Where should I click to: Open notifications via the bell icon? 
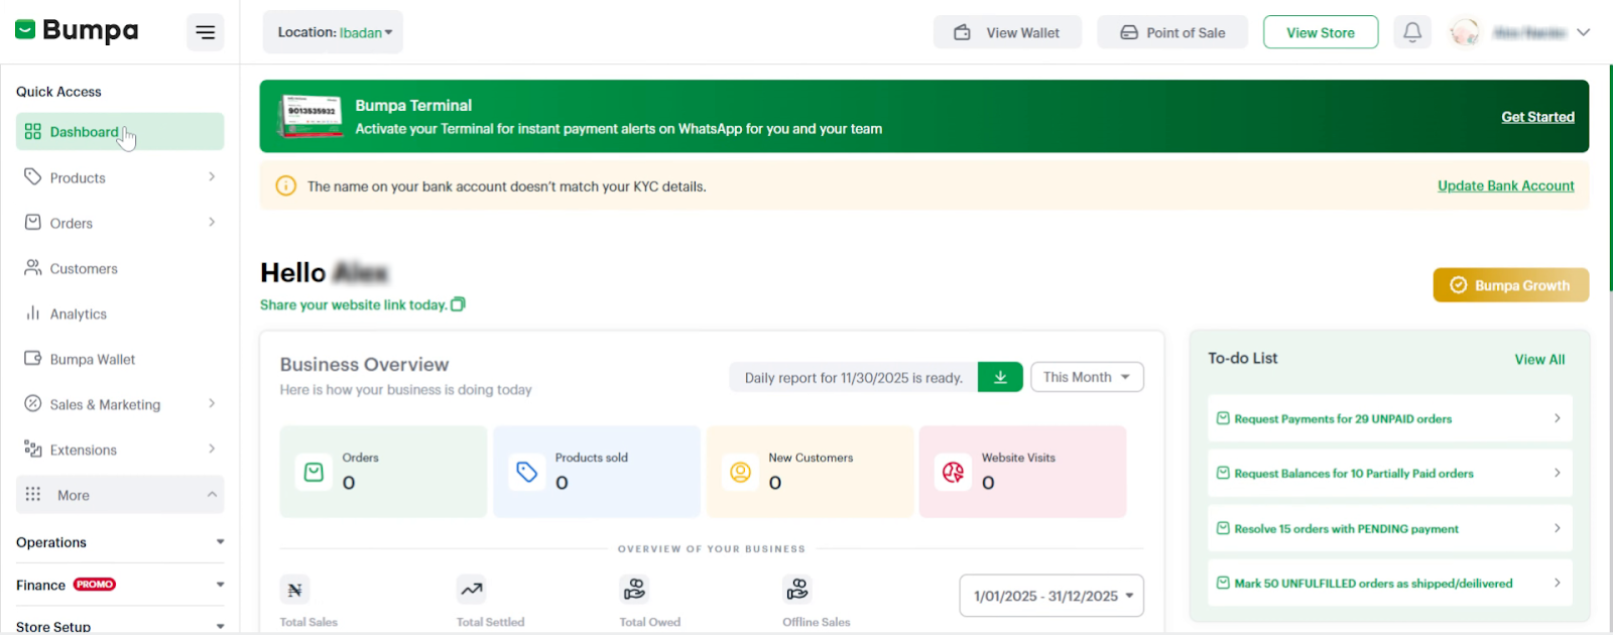1412,32
